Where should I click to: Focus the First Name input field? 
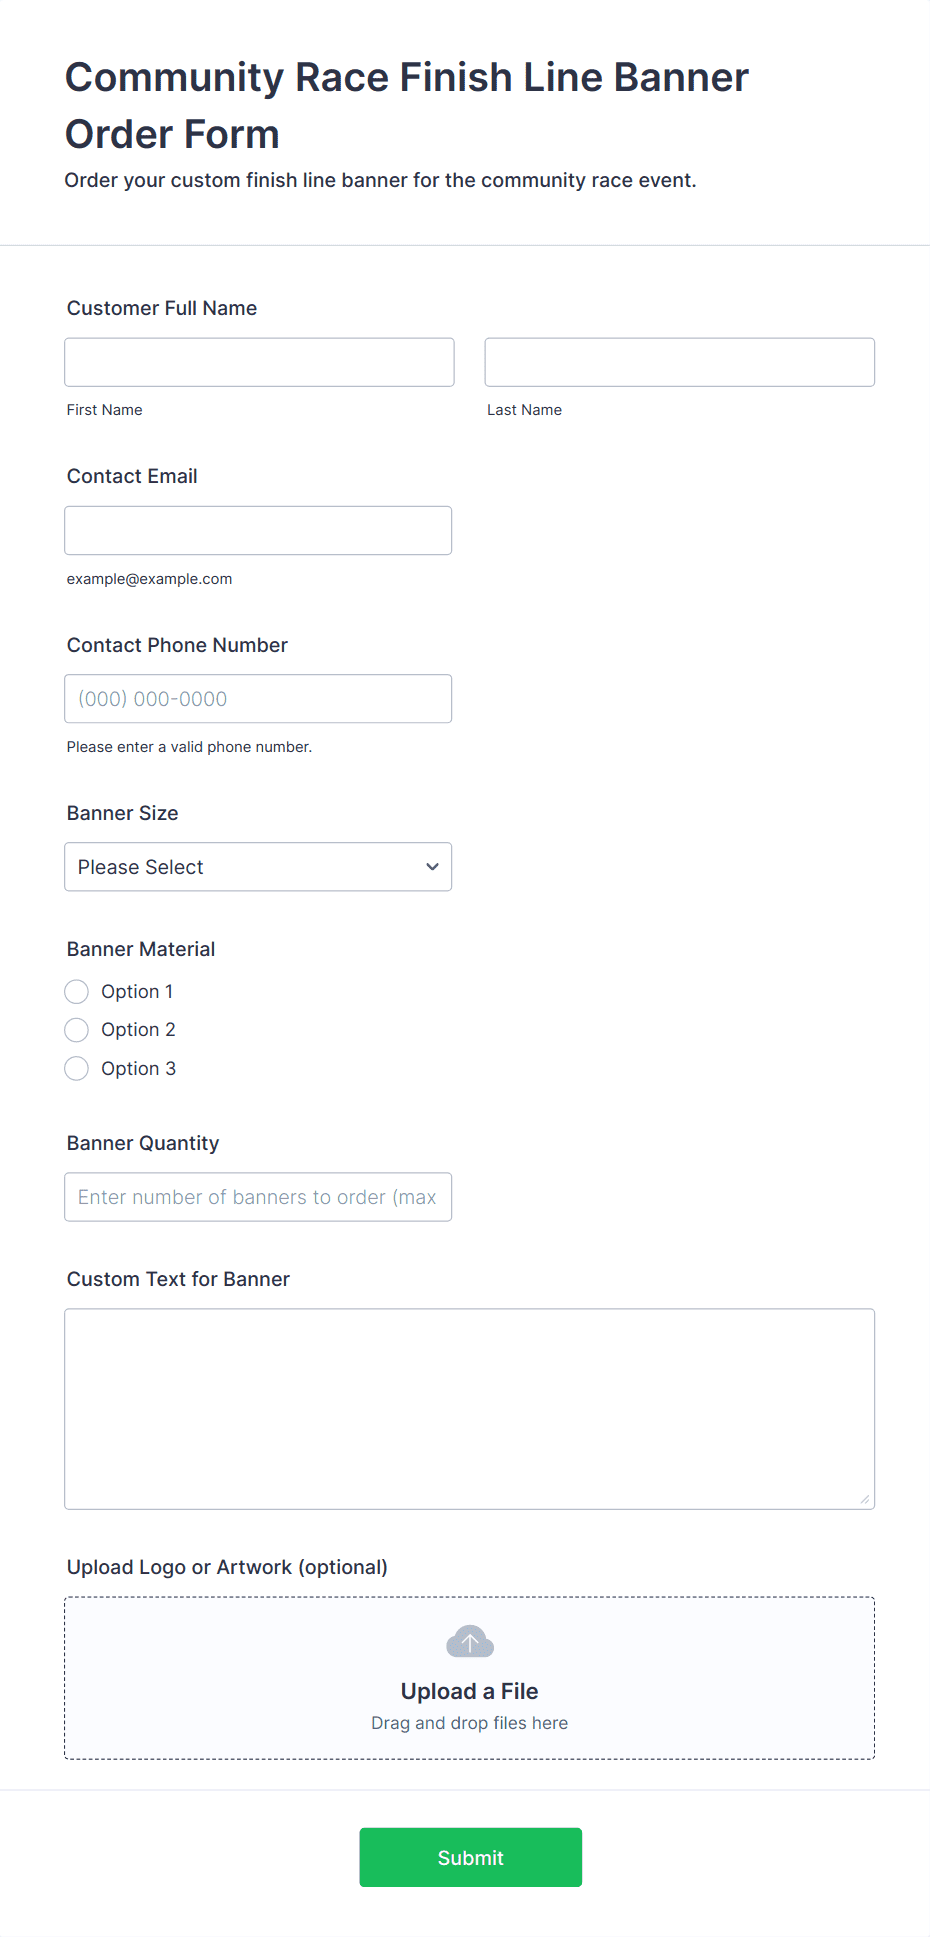[259, 362]
